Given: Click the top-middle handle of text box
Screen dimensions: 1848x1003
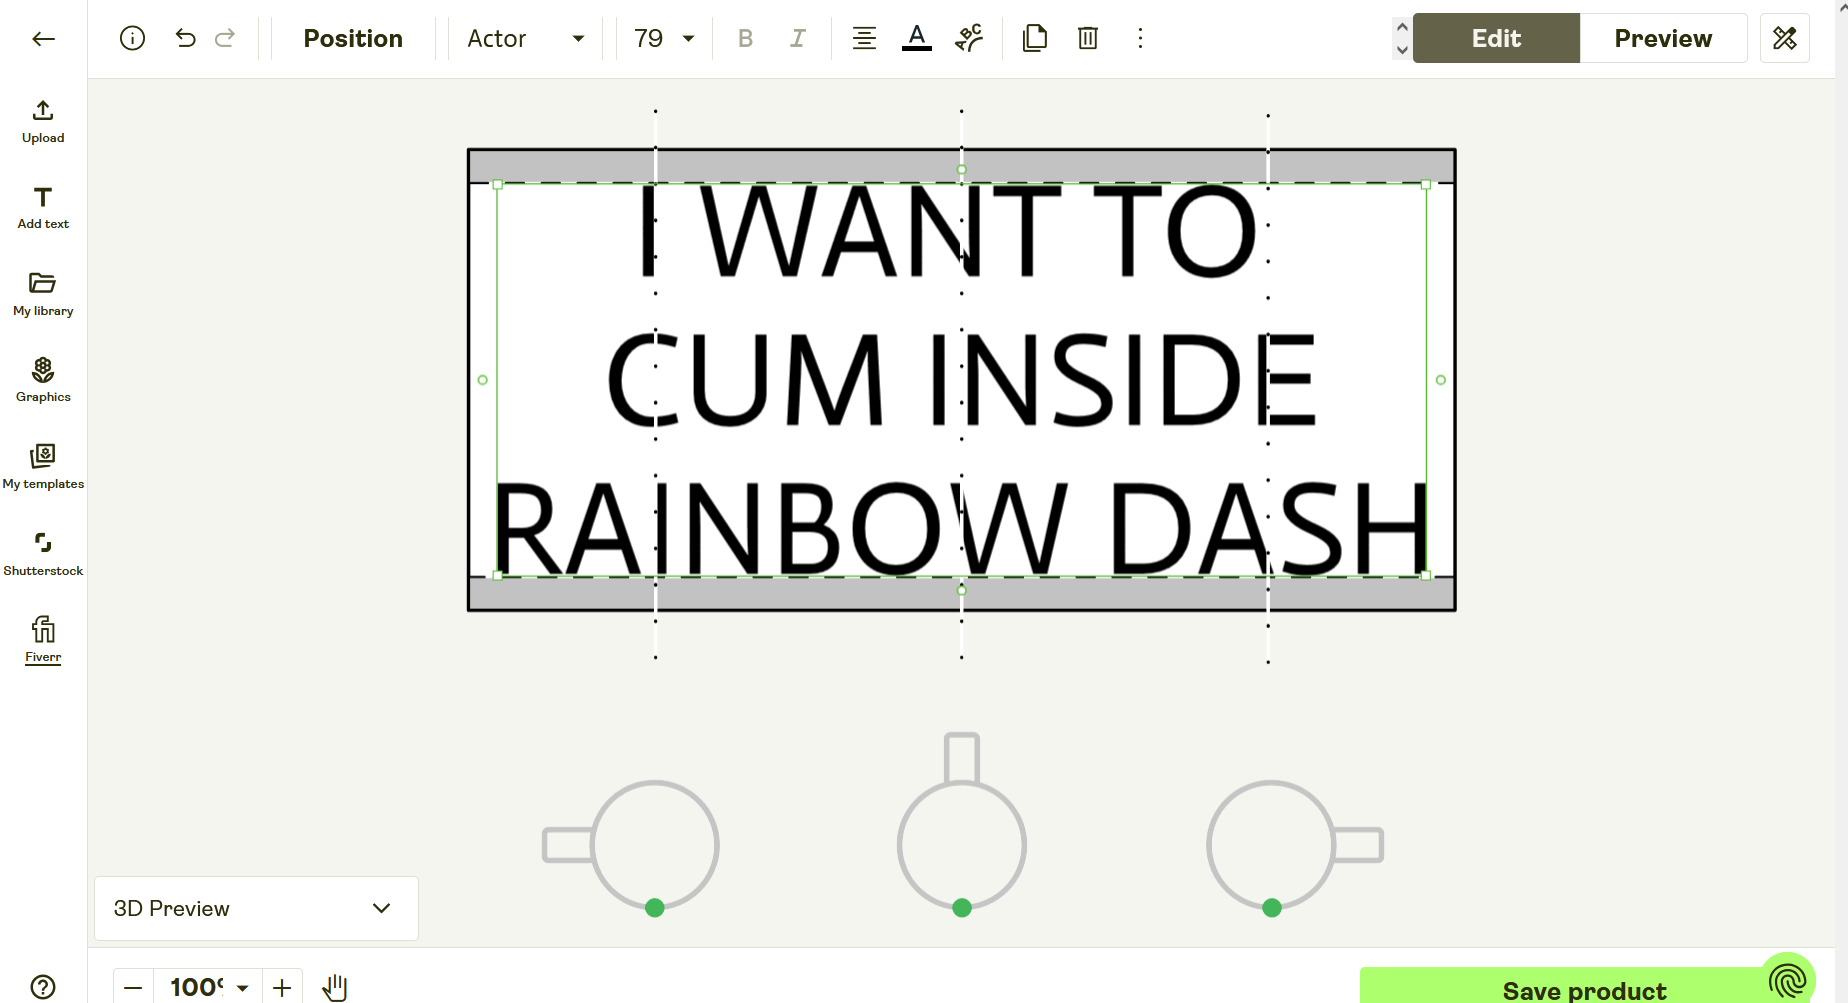Looking at the screenshot, I should click(x=962, y=170).
